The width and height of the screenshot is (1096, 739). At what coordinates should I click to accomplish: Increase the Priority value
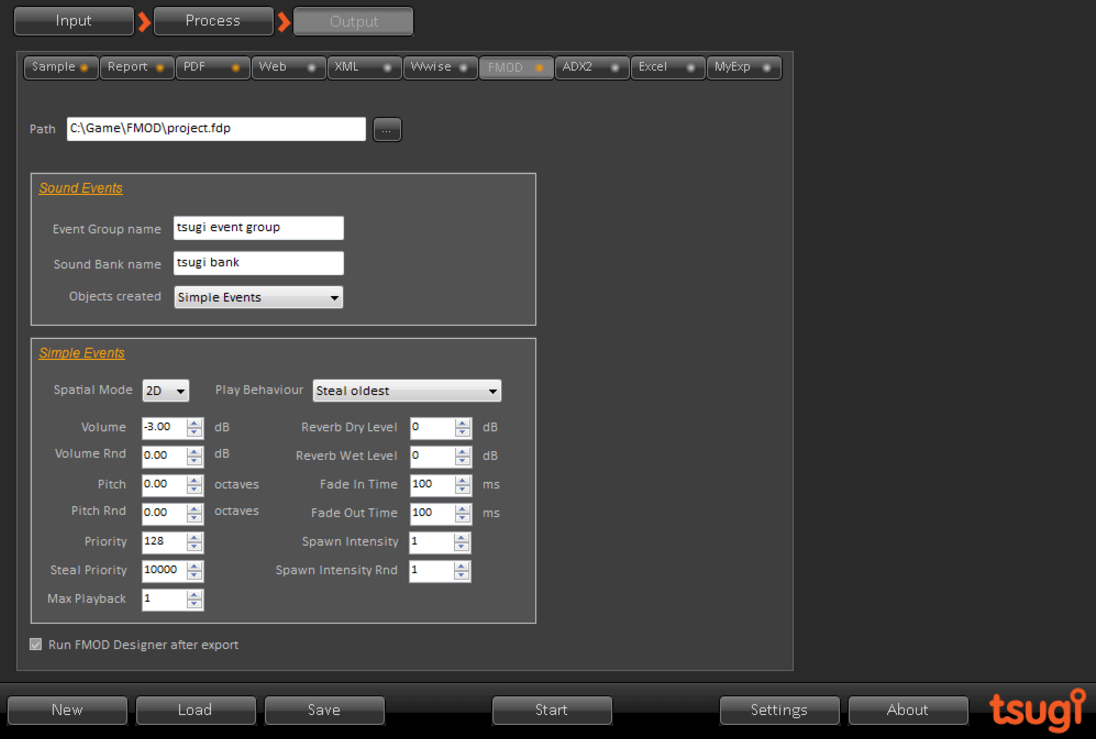pyautogui.click(x=194, y=538)
